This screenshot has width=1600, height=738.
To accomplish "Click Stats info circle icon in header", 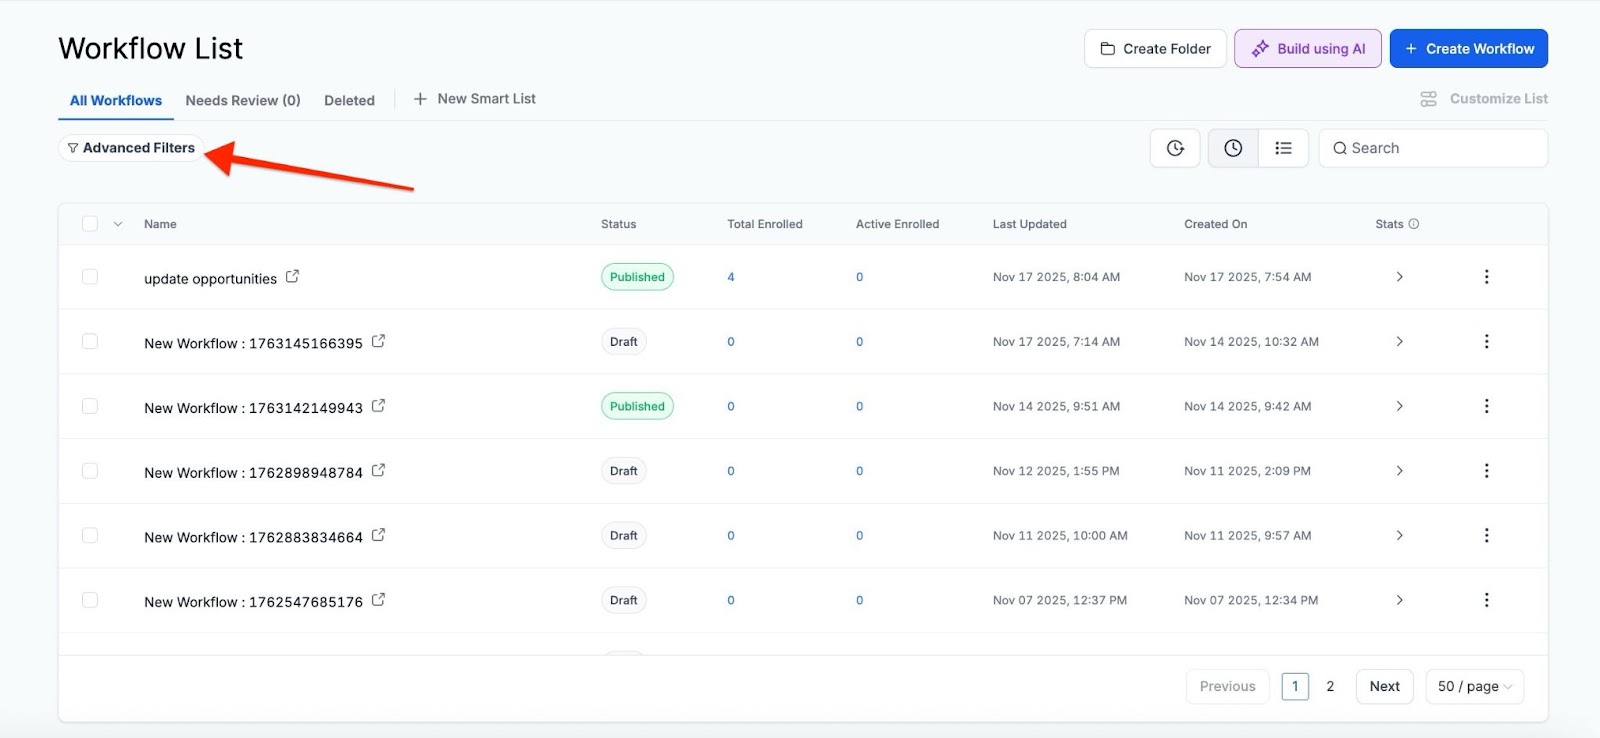I will (x=1414, y=224).
